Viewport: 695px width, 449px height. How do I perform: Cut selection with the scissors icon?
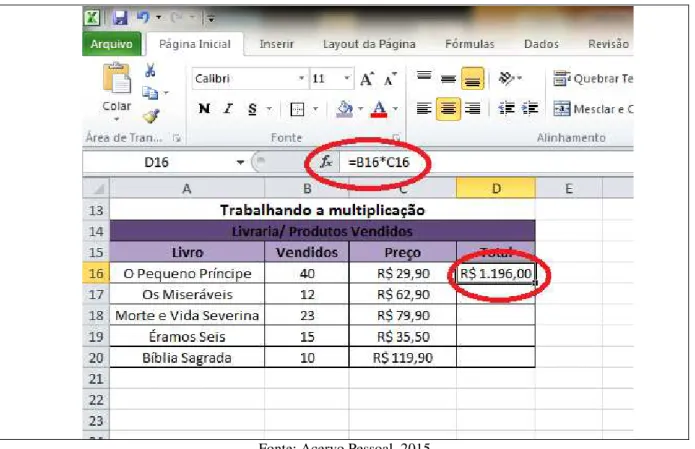click(150, 70)
